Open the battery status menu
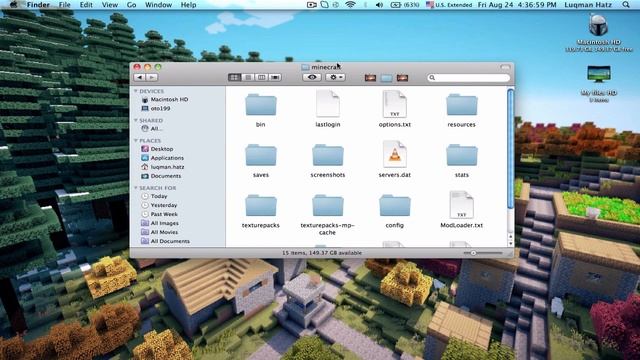The width and height of the screenshot is (640, 360). click(404, 5)
